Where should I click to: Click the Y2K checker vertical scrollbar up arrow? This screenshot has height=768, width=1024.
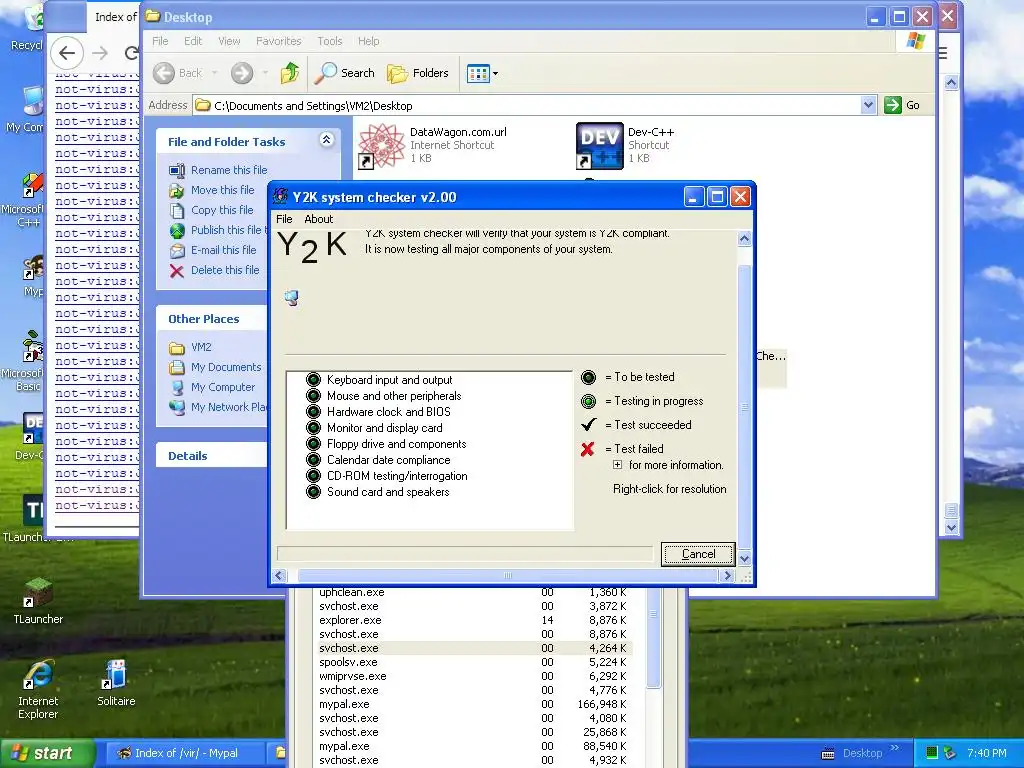tap(744, 239)
